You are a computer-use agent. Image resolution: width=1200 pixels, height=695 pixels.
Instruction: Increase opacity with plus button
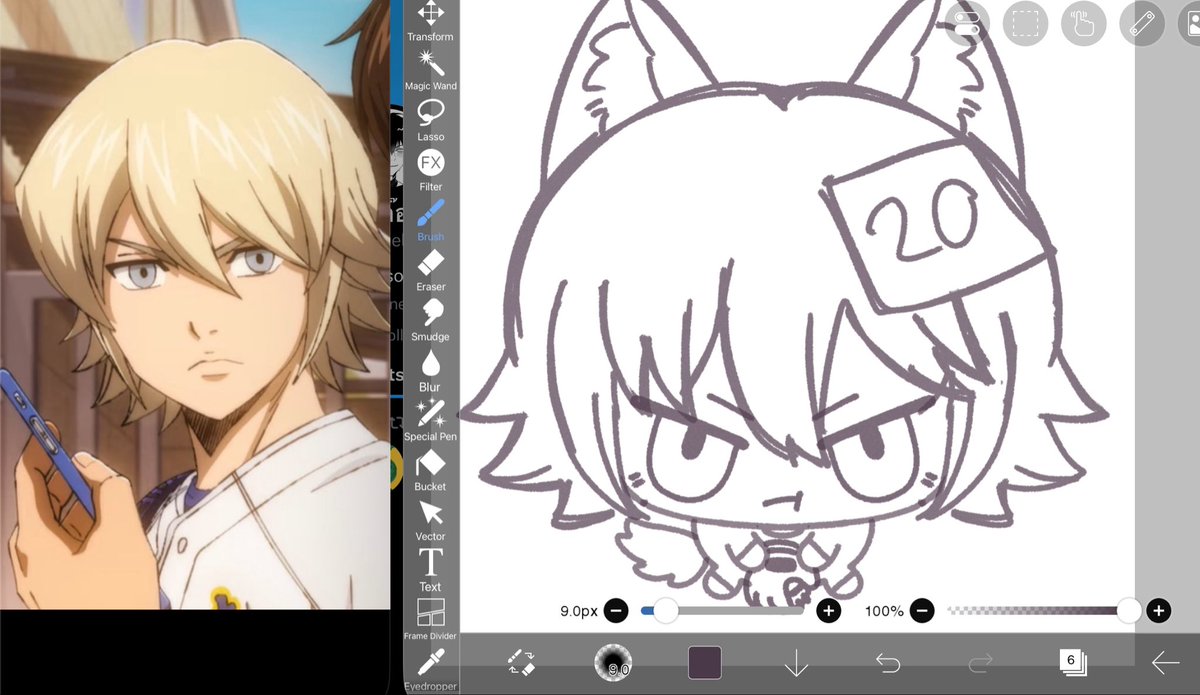pos(1158,610)
